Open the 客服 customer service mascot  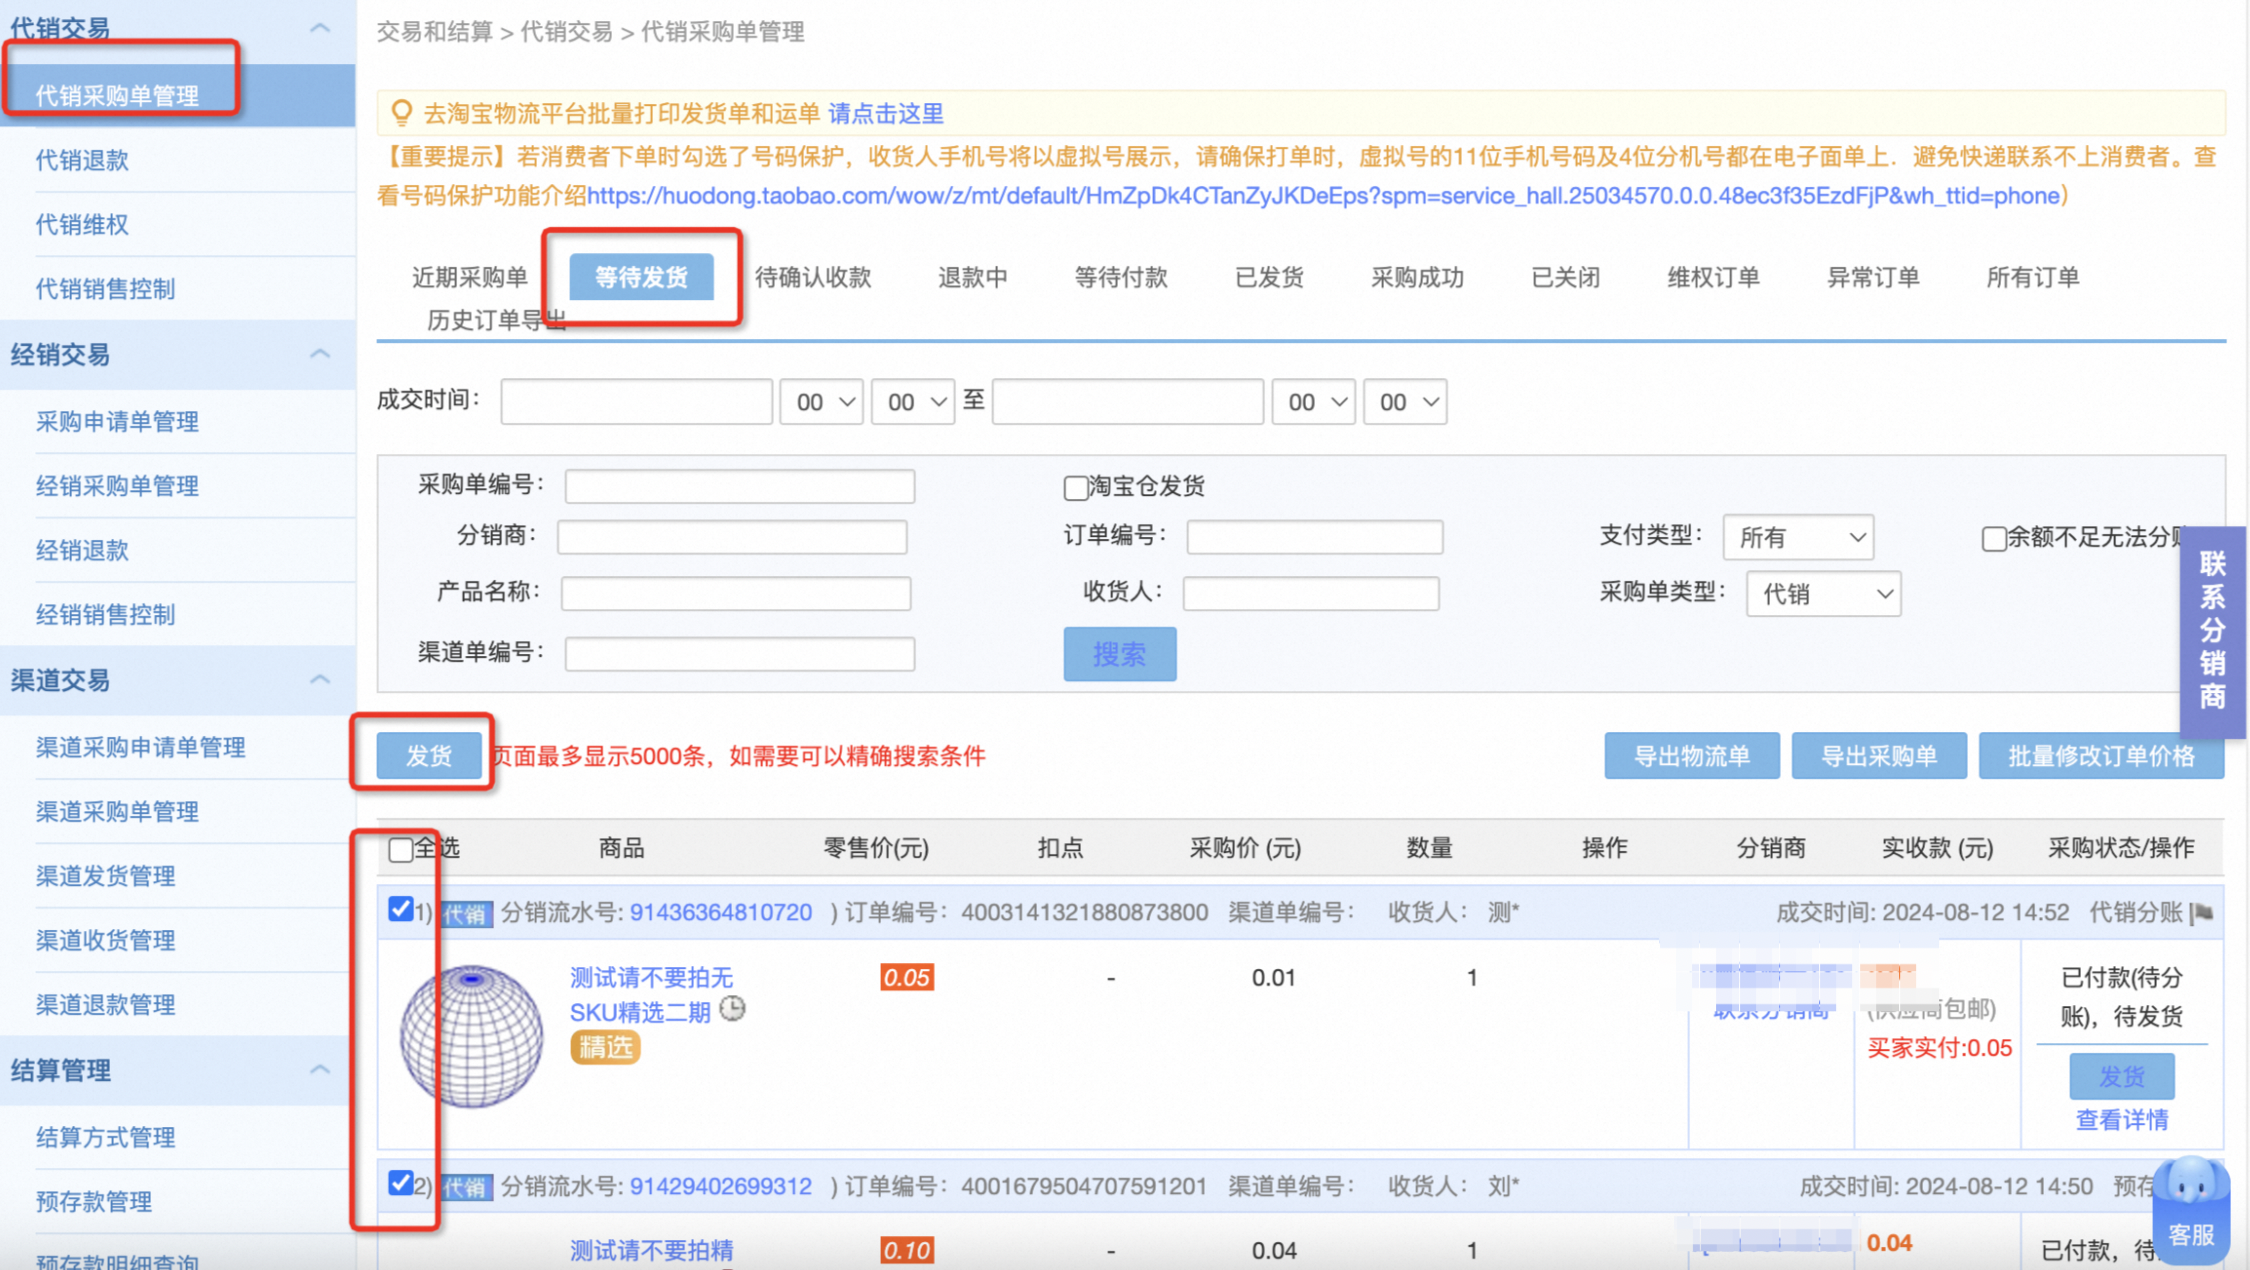pyautogui.click(x=2192, y=1211)
